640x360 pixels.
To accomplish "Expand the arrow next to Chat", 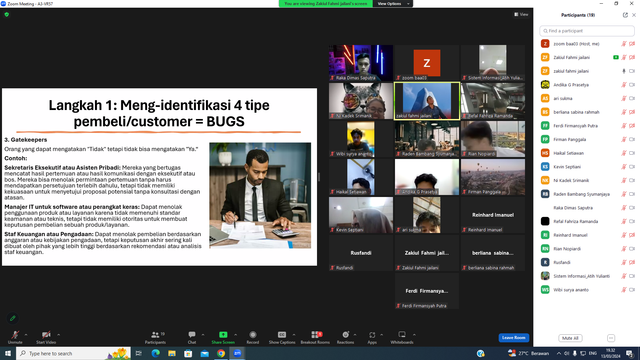I will click(203, 335).
